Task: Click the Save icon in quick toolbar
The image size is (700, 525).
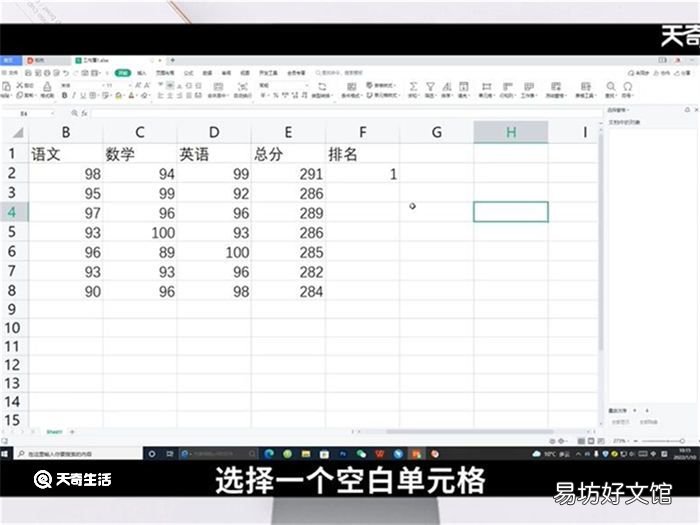Action: (28, 73)
